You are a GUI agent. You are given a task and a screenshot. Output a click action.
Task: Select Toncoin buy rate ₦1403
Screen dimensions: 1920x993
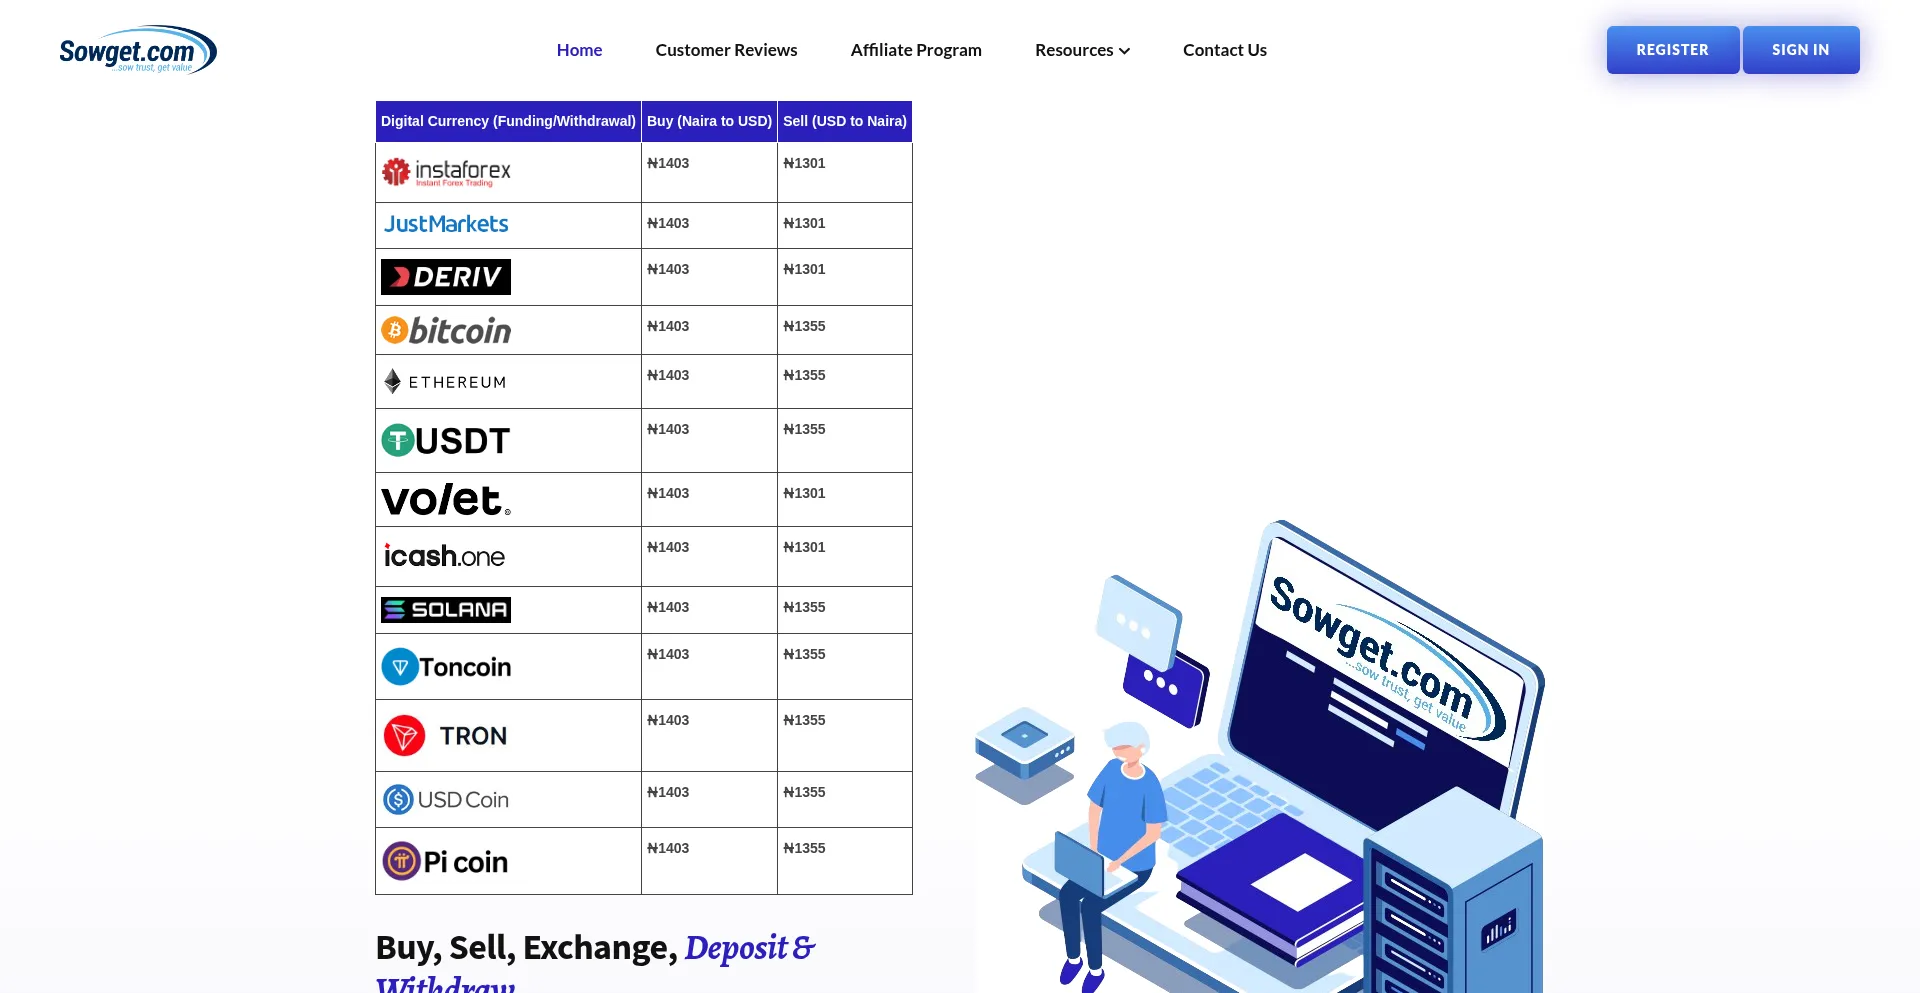[x=668, y=654]
